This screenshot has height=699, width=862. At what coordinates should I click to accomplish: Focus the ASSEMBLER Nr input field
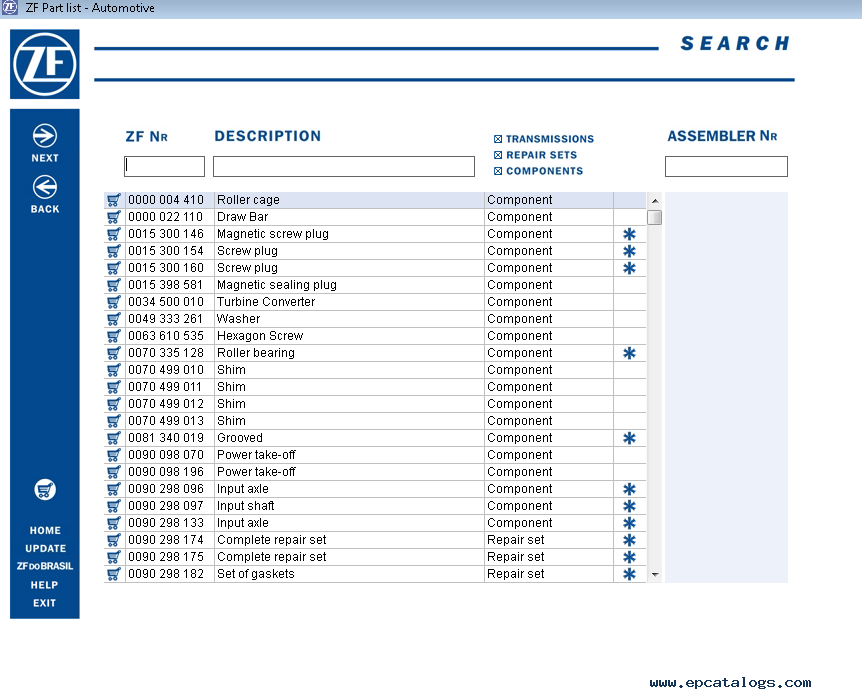[x=726, y=167]
